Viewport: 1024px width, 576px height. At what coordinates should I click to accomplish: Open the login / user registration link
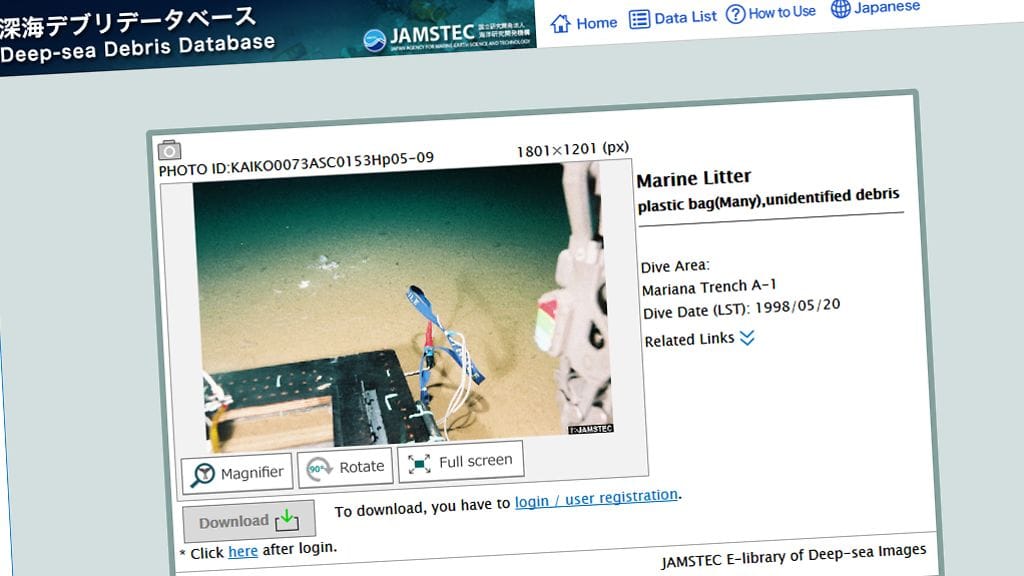click(x=596, y=498)
